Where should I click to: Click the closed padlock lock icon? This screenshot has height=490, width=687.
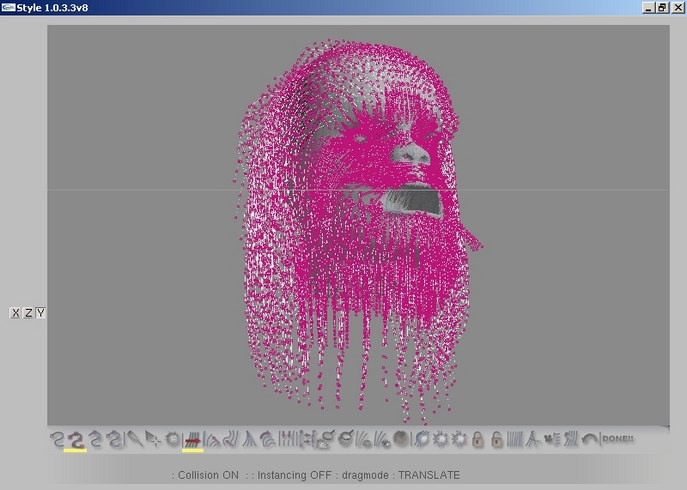[x=478, y=439]
